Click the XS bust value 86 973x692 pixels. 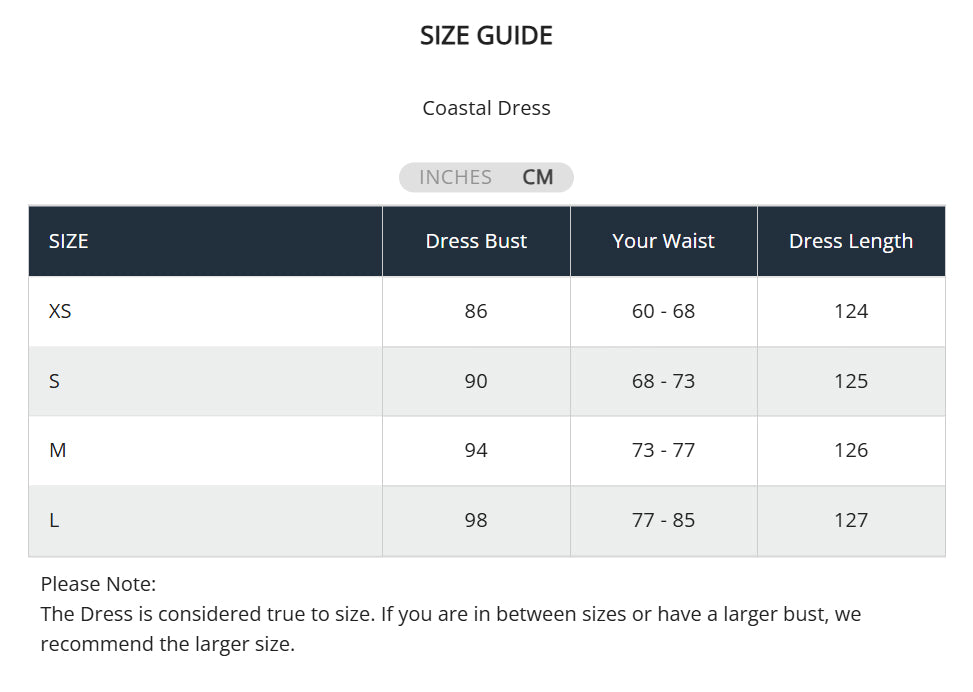[476, 311]
